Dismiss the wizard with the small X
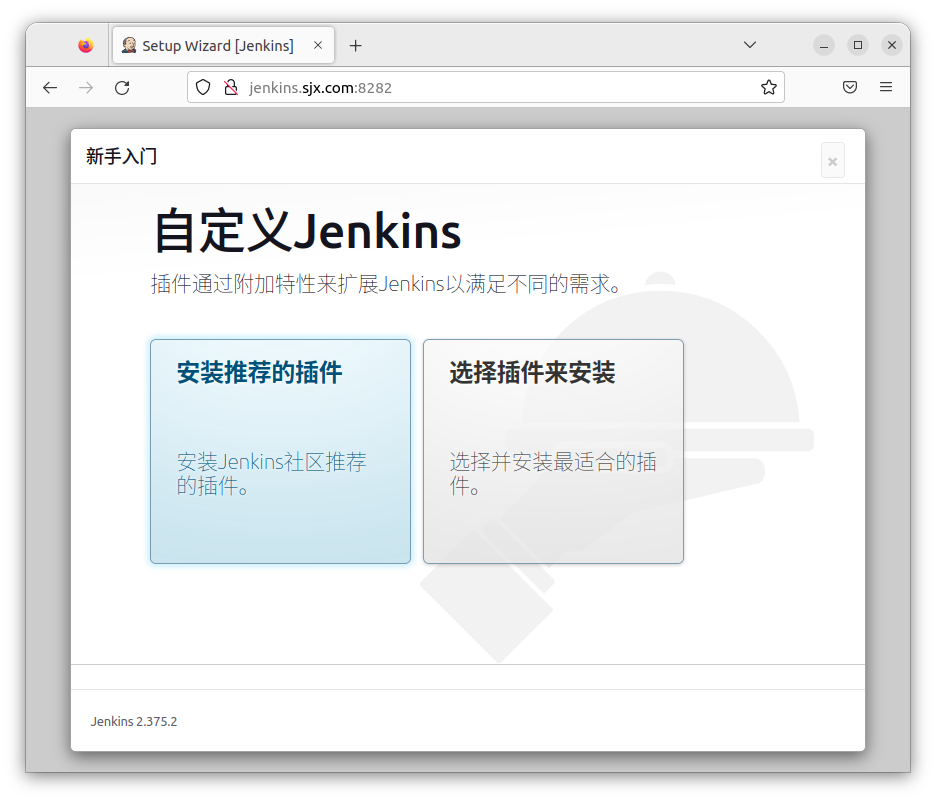The width and height of the screenshot is (936, 801). (832, 160)
